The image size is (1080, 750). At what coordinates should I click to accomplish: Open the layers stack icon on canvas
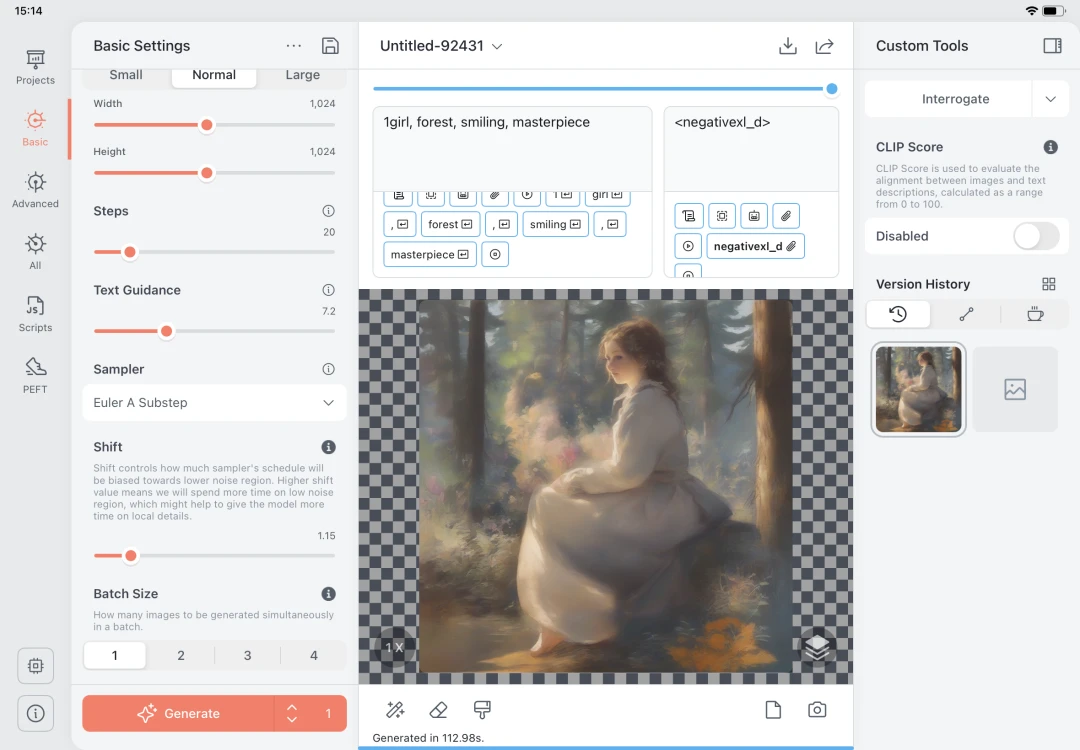[x=817, y=648]
